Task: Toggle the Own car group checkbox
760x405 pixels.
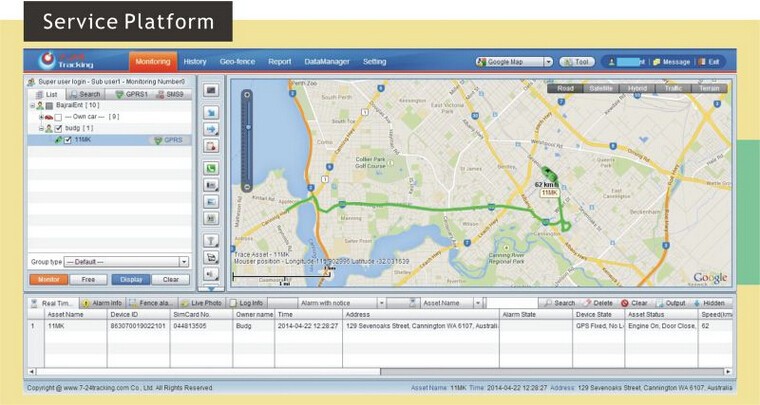Action: [58, 117]
